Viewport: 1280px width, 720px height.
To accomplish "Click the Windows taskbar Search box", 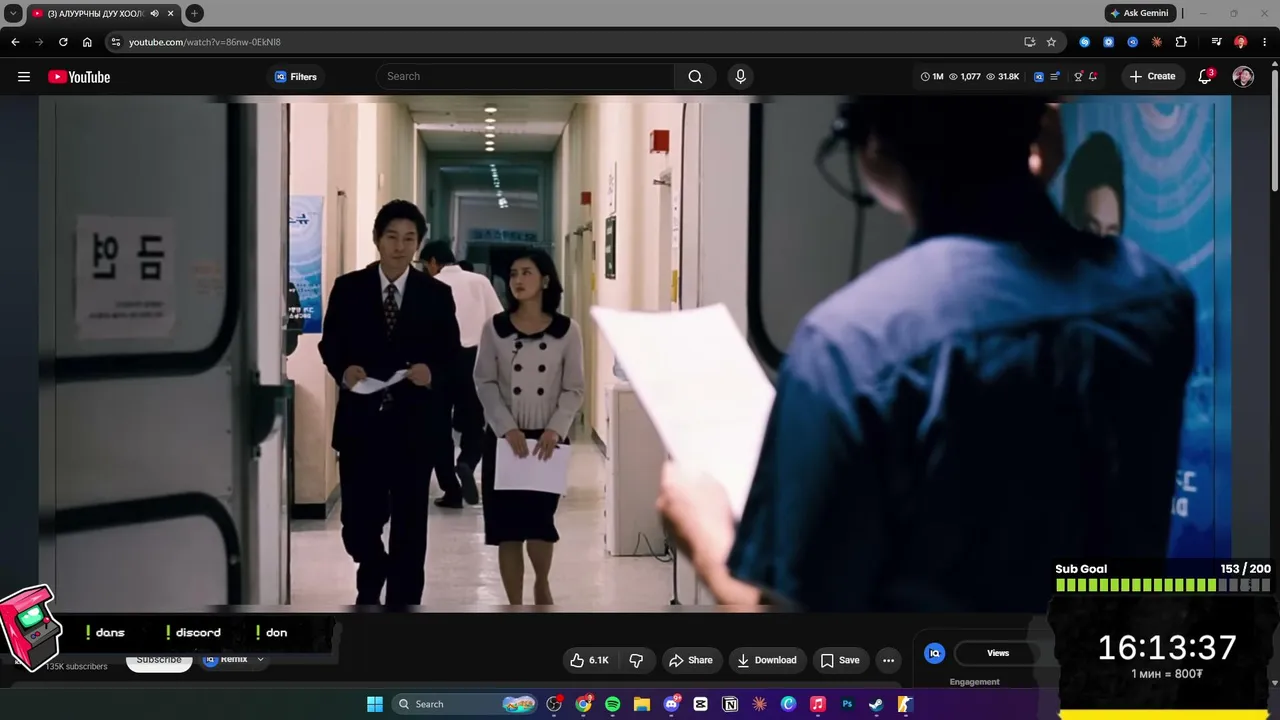I will click(x=465, y=704).
